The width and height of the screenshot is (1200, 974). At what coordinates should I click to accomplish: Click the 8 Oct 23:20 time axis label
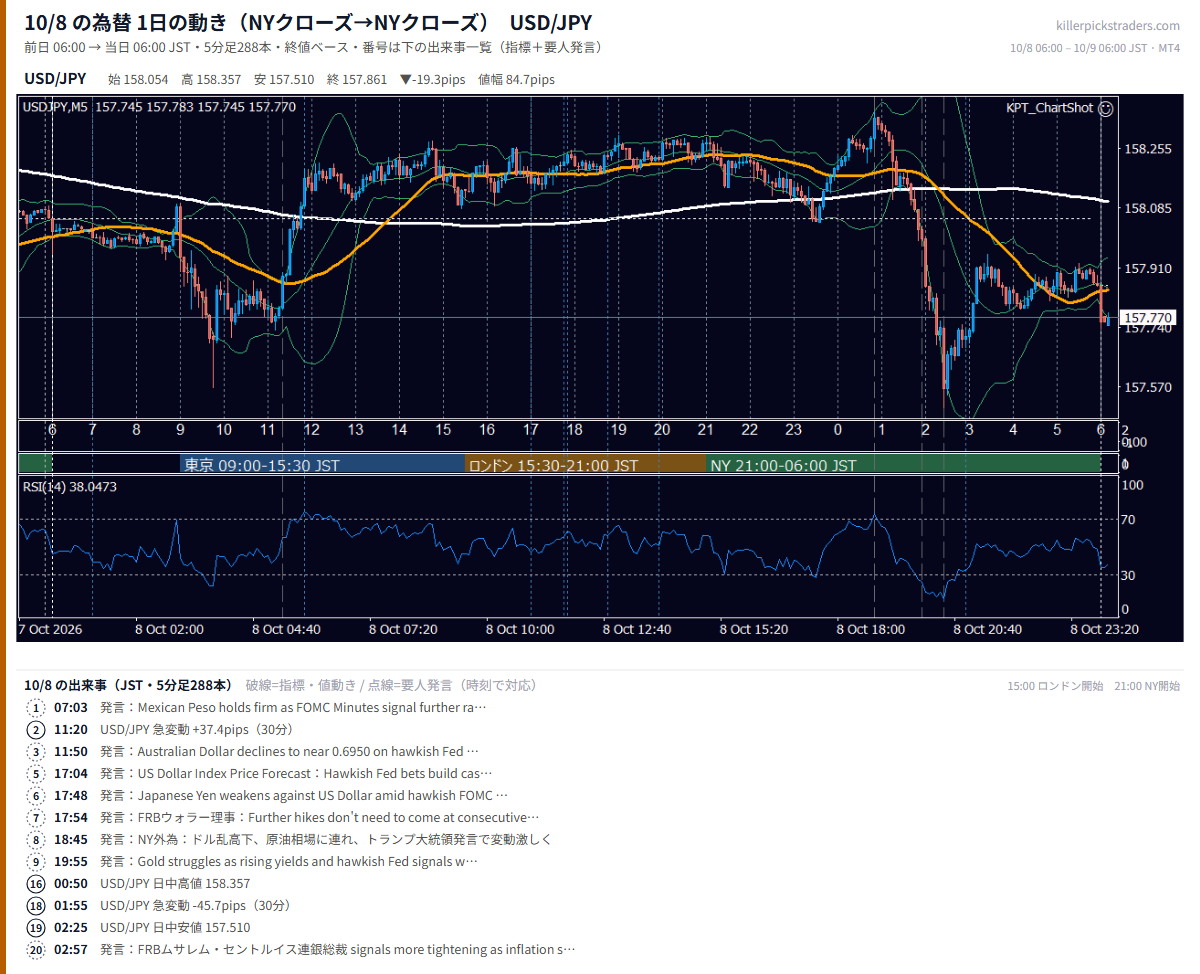tap(1105, 629)
